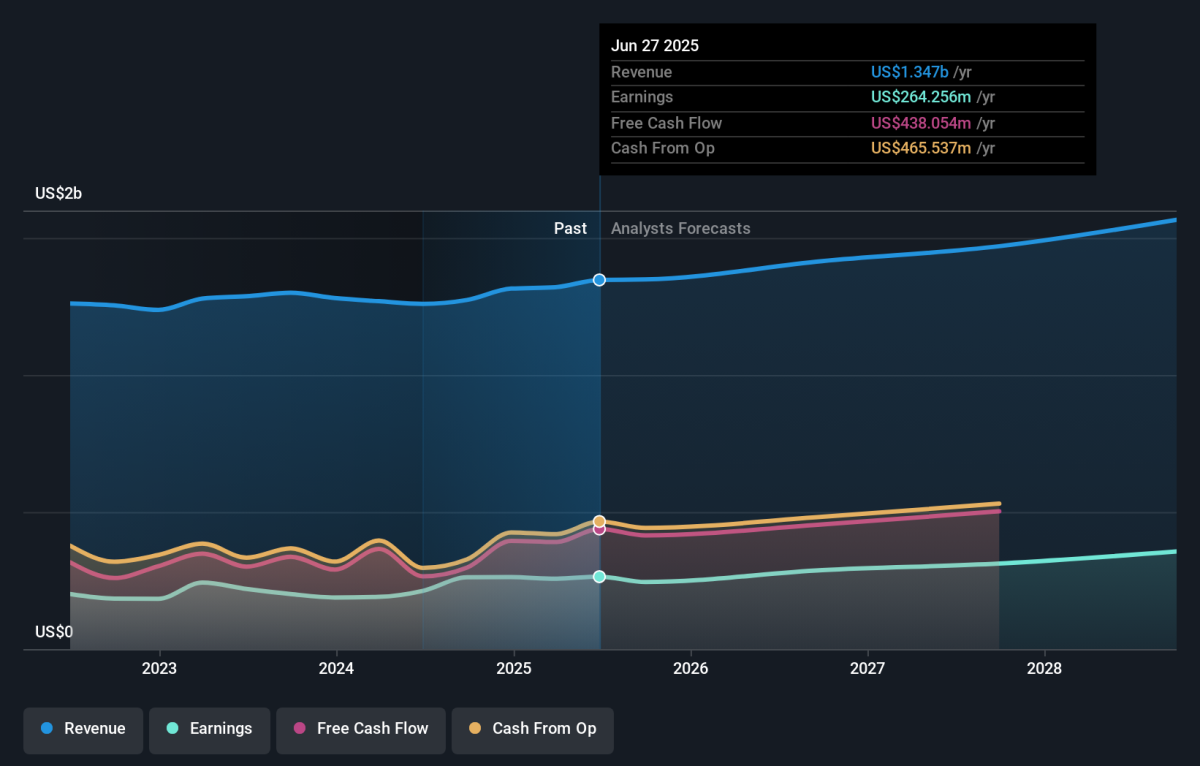Click the Free Cash Flow data point marker
The height and width of the screenshot is (766, 1200).
tap(599, 530)
